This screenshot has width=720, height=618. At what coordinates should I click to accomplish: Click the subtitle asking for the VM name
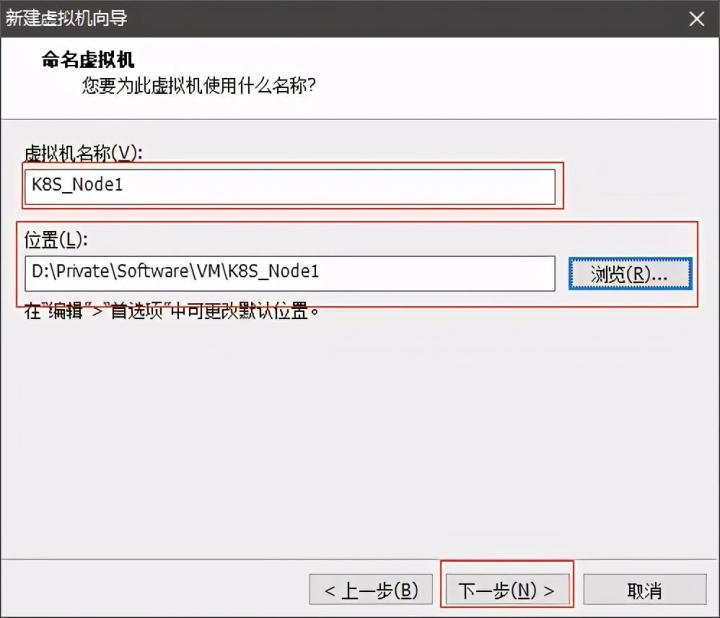point(198,86)
